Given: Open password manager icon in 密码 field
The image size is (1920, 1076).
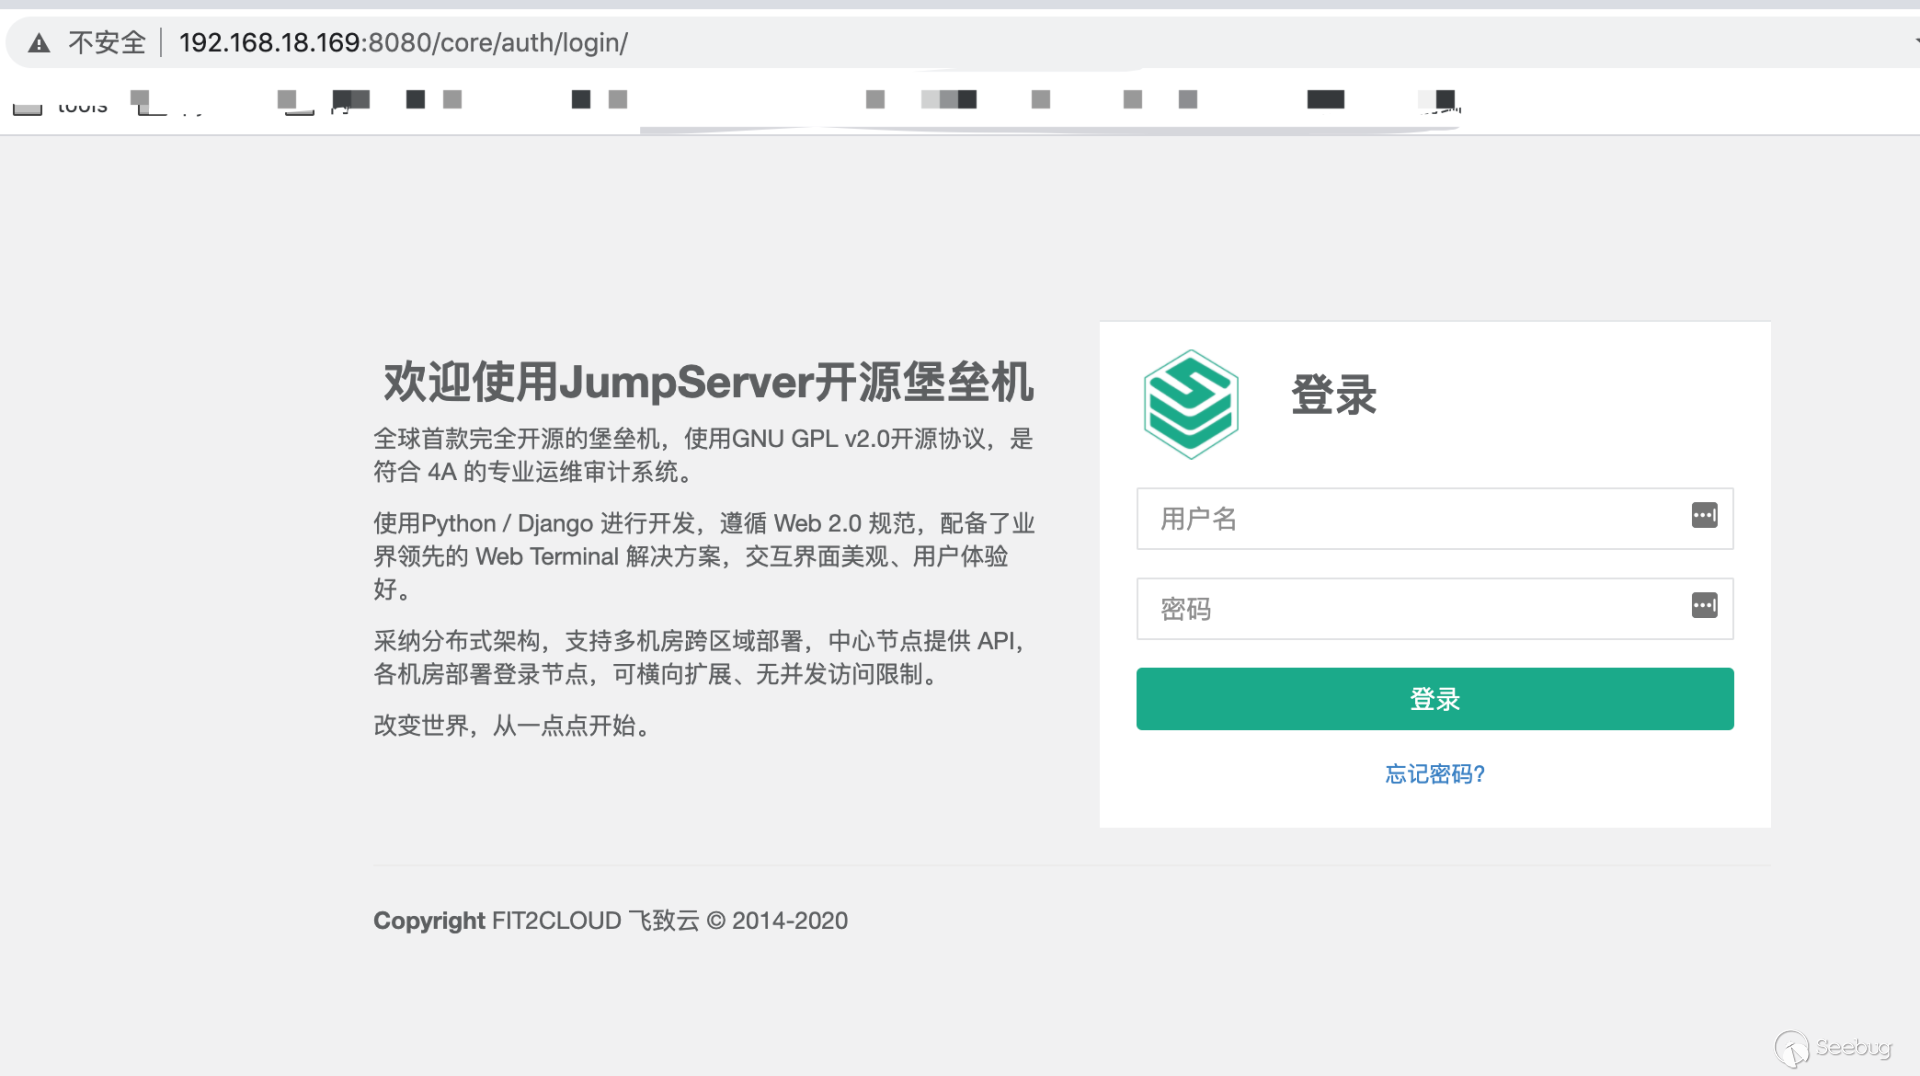Looking at the screenshot, I should 1704,605.
